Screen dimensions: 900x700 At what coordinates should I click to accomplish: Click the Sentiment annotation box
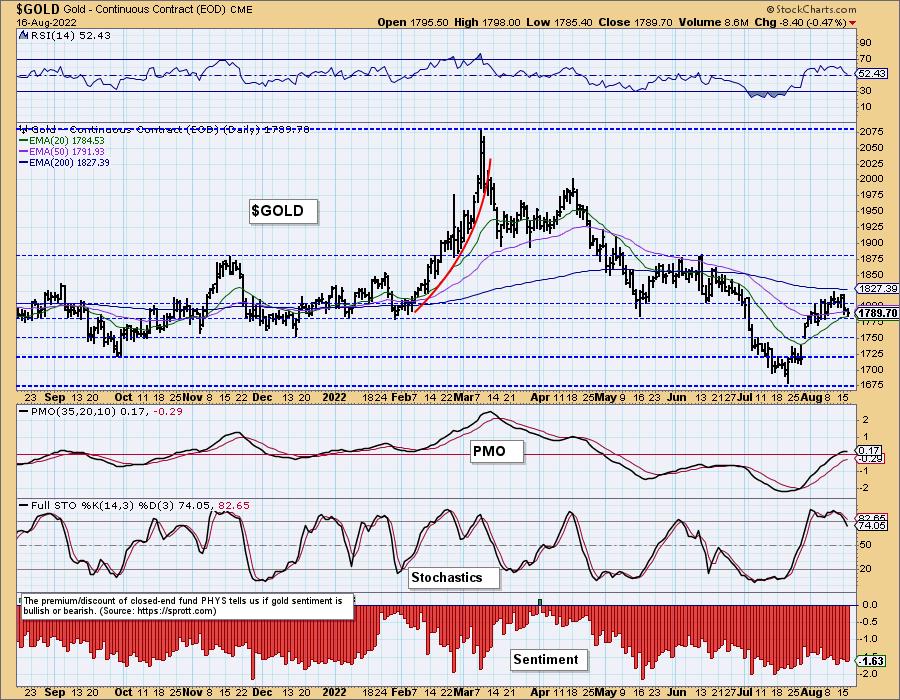pos(549,659)
